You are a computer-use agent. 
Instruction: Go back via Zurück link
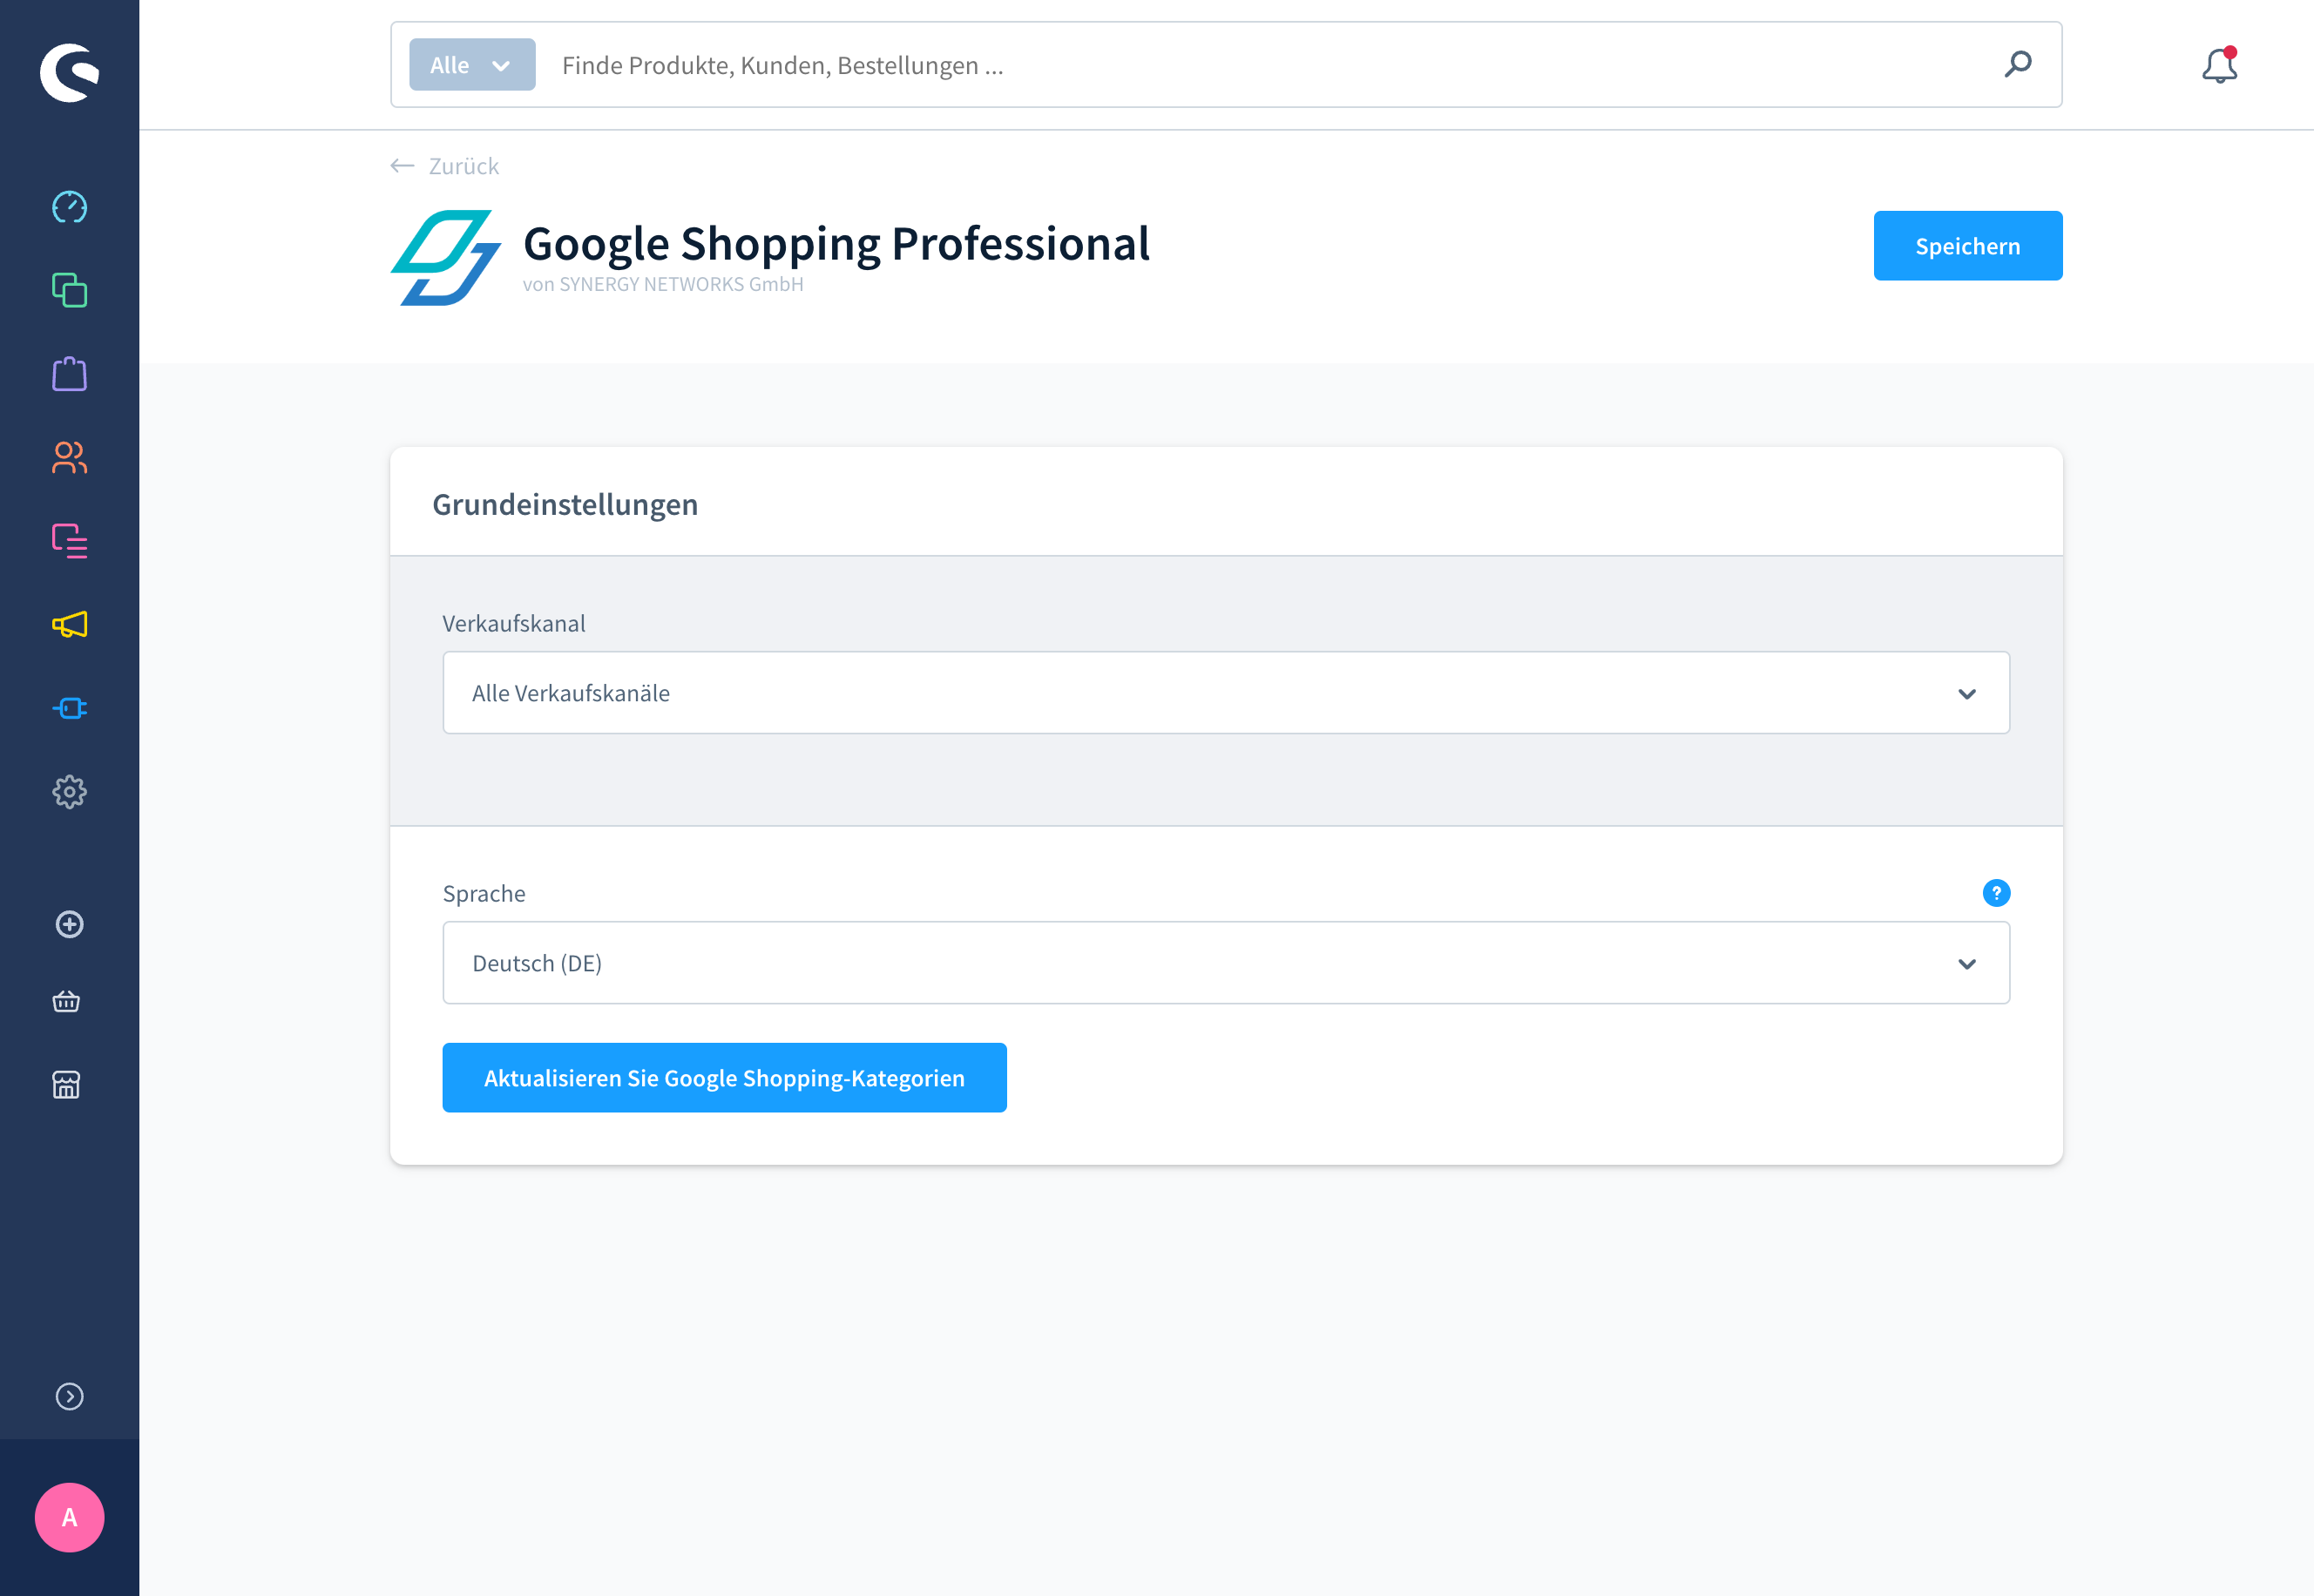pos(445,166)
